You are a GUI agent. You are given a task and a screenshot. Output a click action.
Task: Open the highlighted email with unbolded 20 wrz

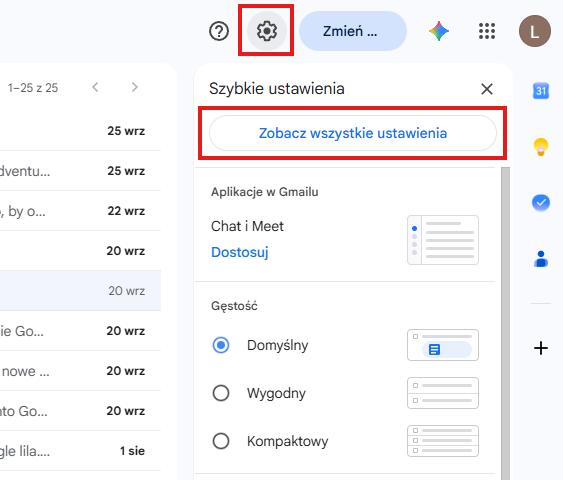click(80, 290)
